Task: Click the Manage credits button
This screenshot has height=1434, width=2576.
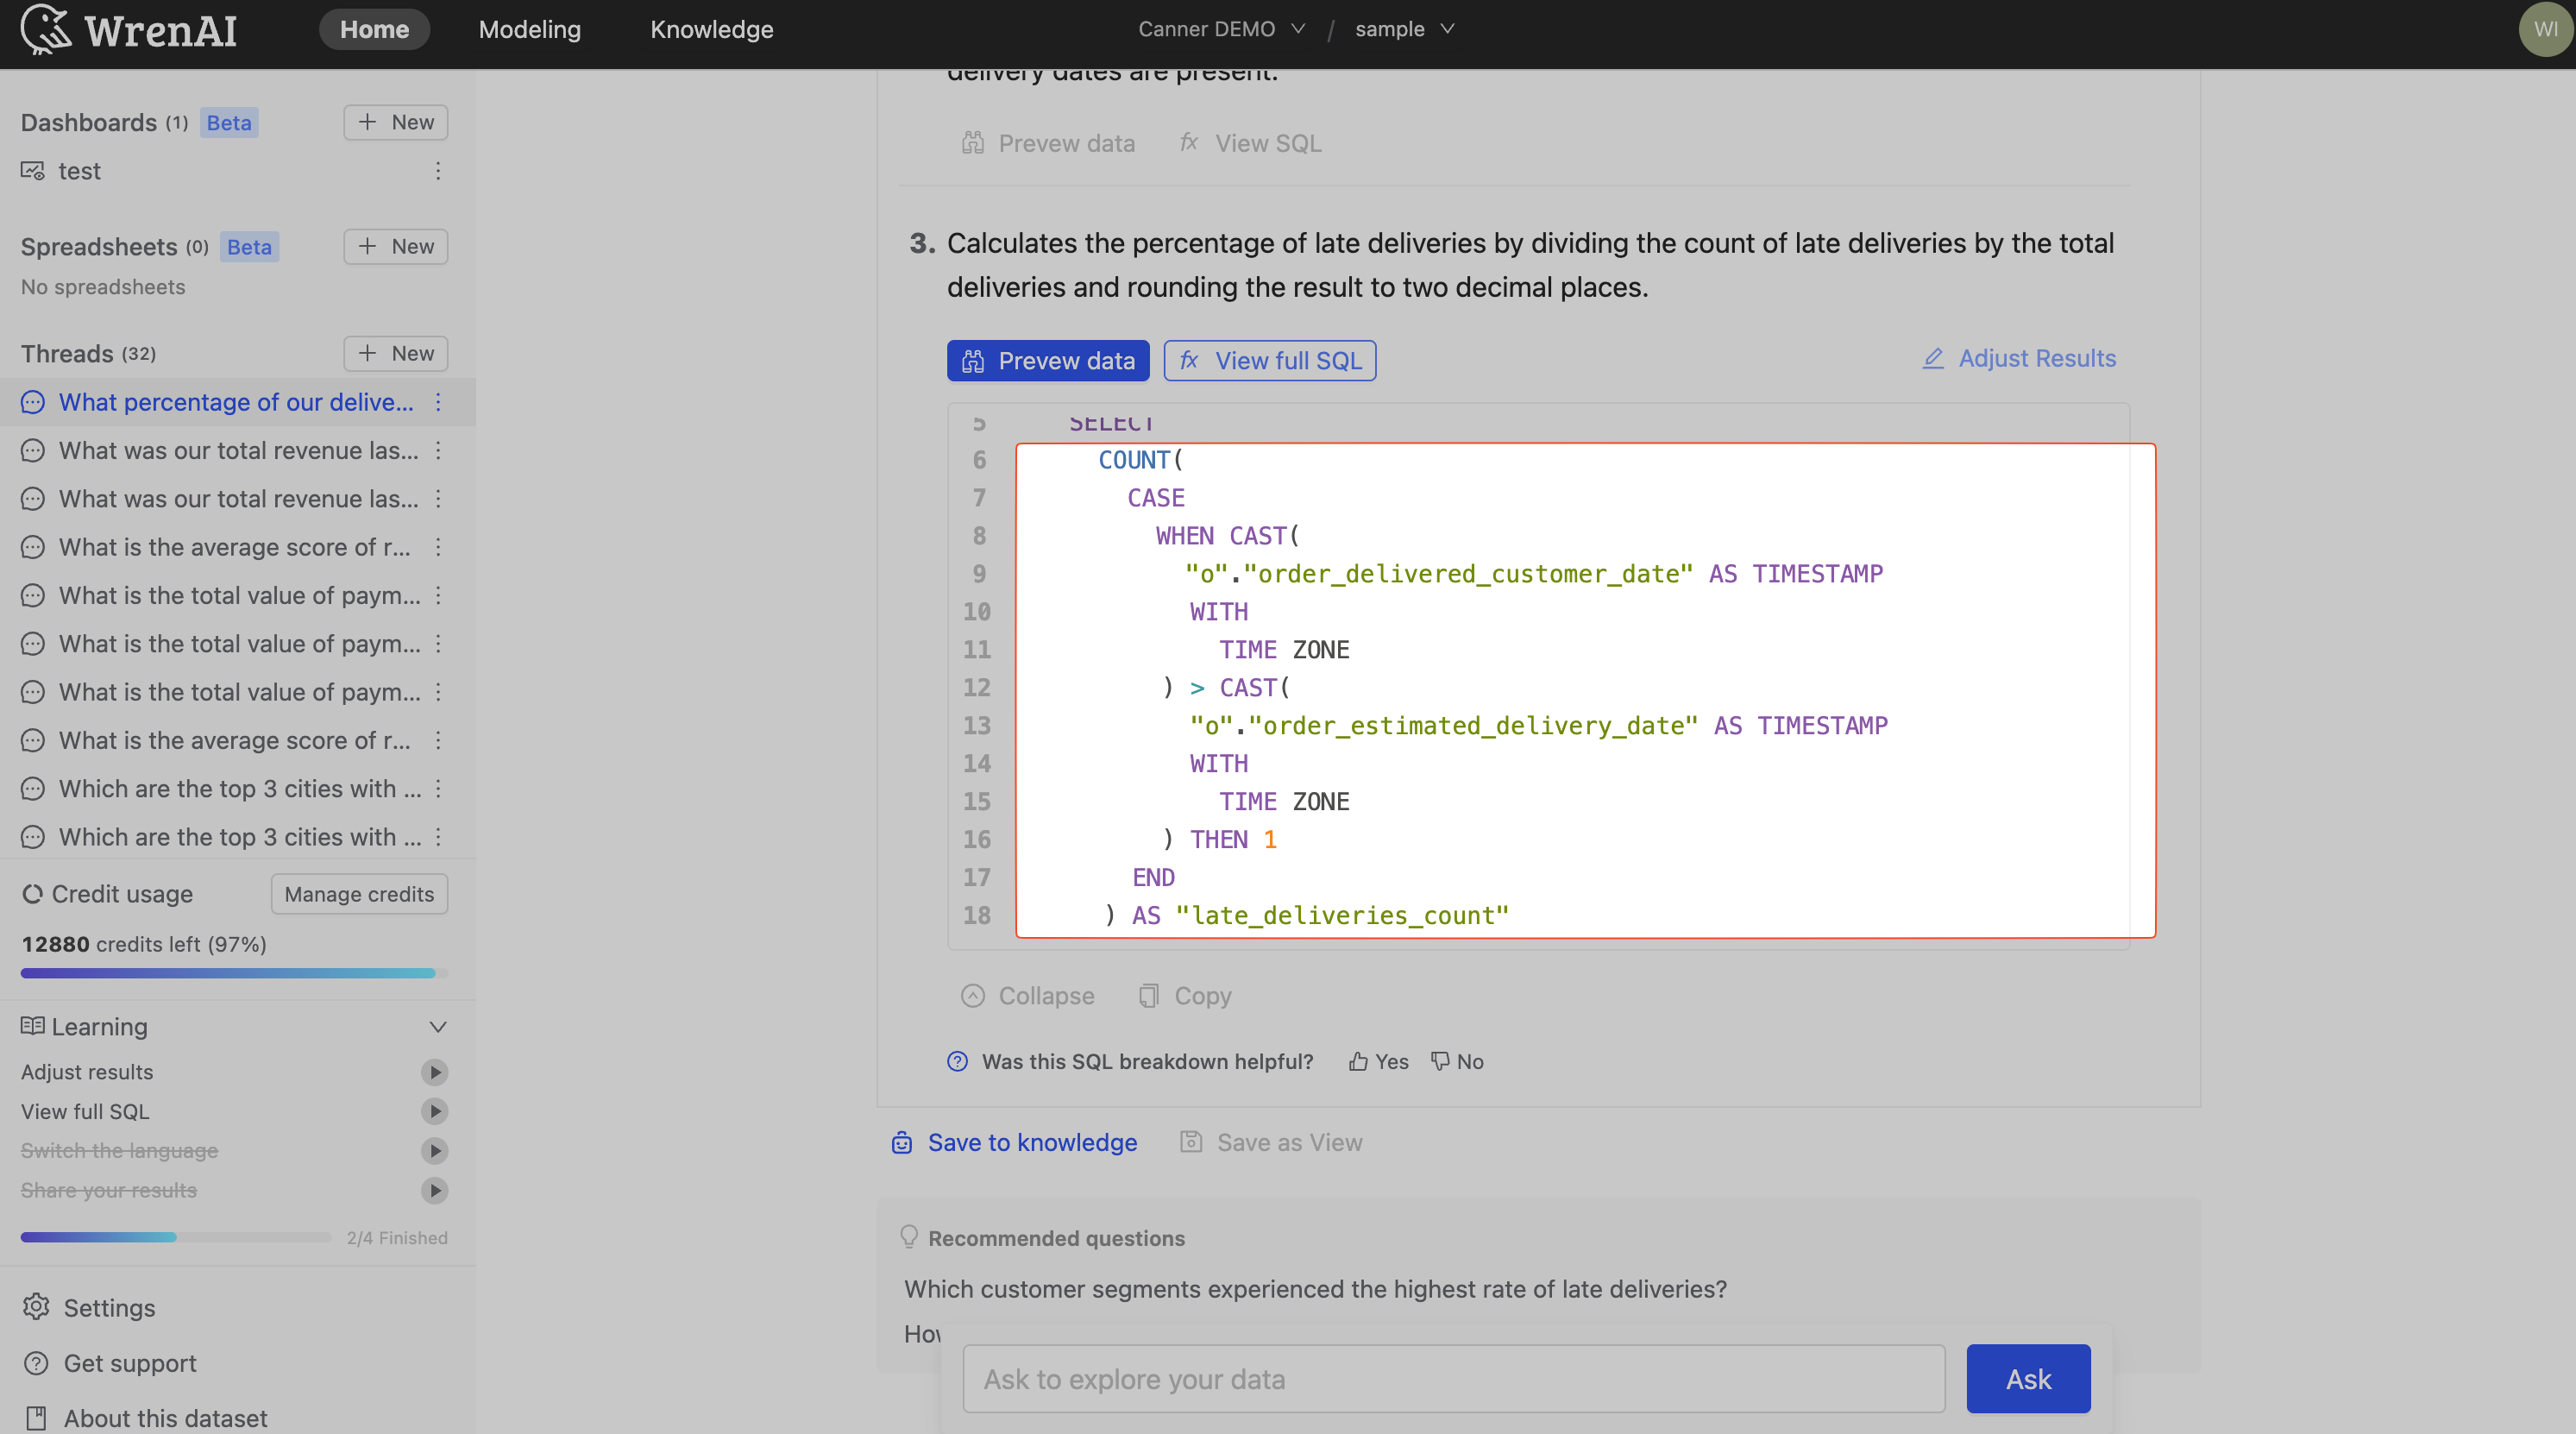Action: click(x=359, y=894)
